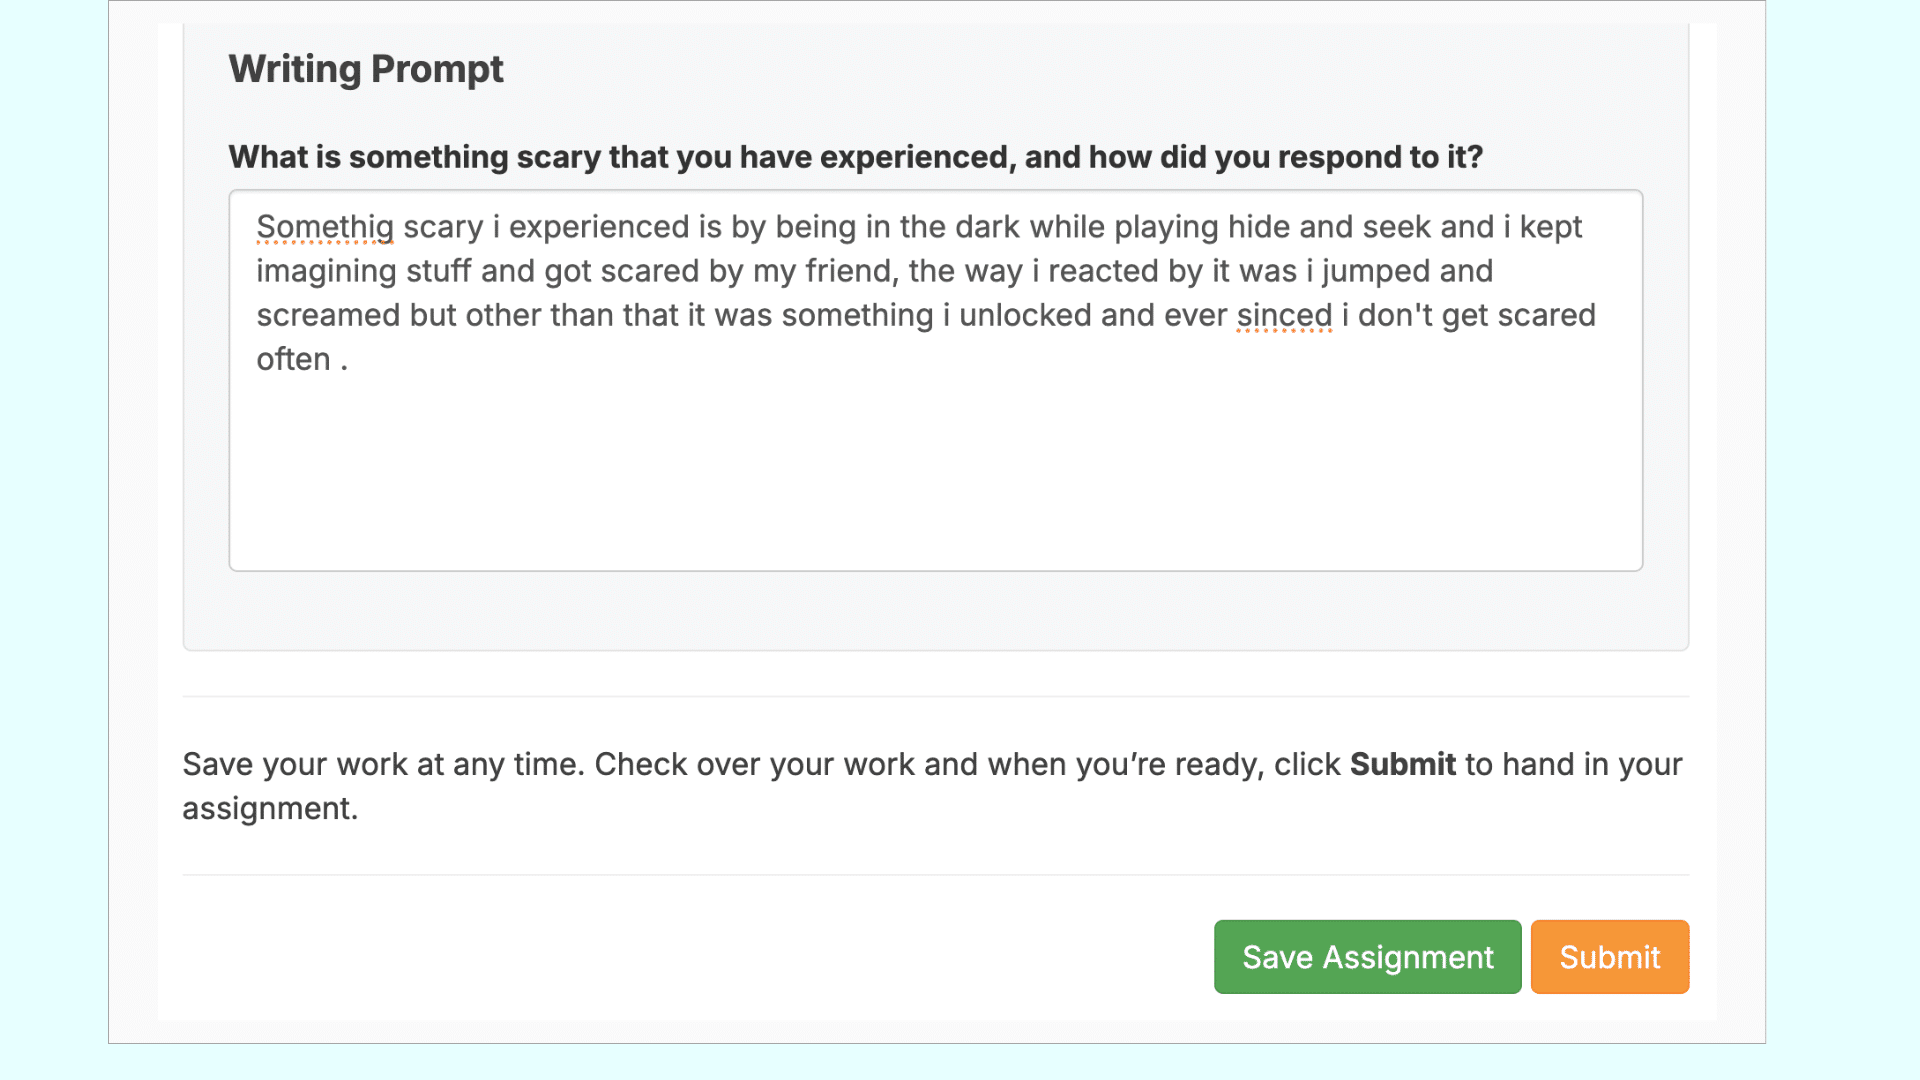Click the scary experience question text

[x=855, y=157]
